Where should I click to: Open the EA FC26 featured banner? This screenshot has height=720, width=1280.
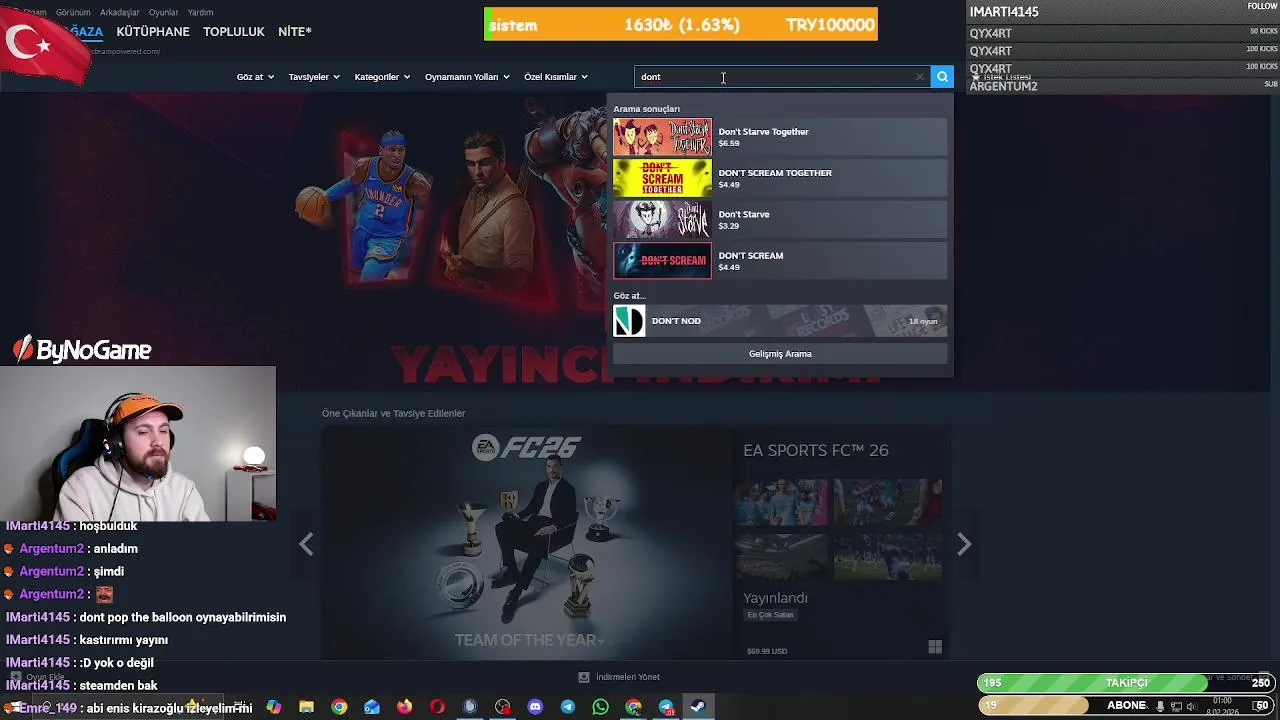[x=527, y=543]
